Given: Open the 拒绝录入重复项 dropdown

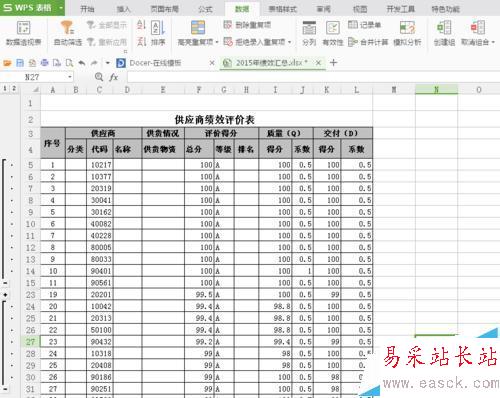Looking at the screenshot, I should click(x=290, y=42).
